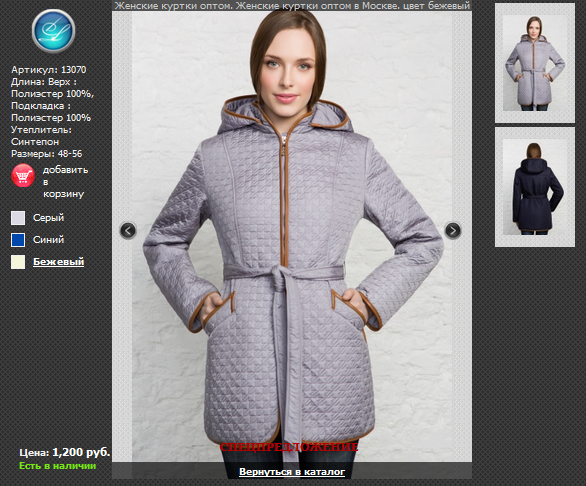Screen dimensions: 586x486
Task: Go back via Вернуться в каталог link
Action: 292,472
